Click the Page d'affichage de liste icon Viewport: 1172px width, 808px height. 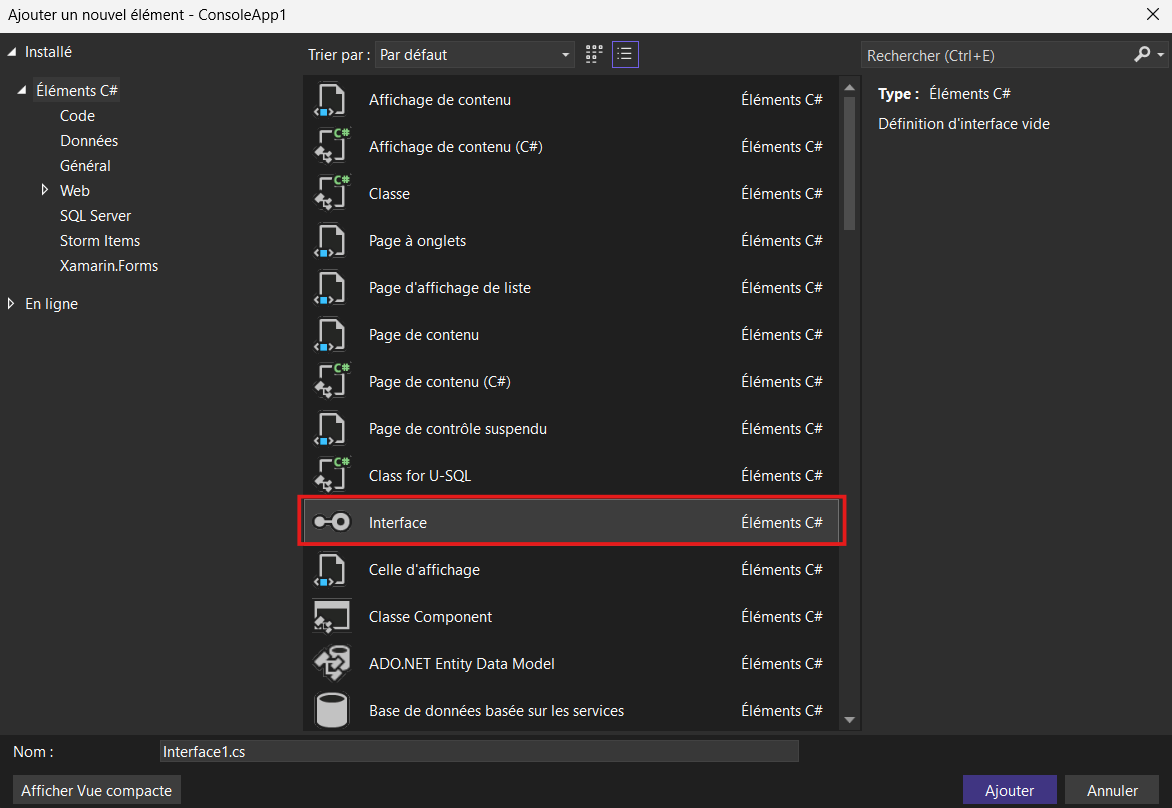point(331,288)
